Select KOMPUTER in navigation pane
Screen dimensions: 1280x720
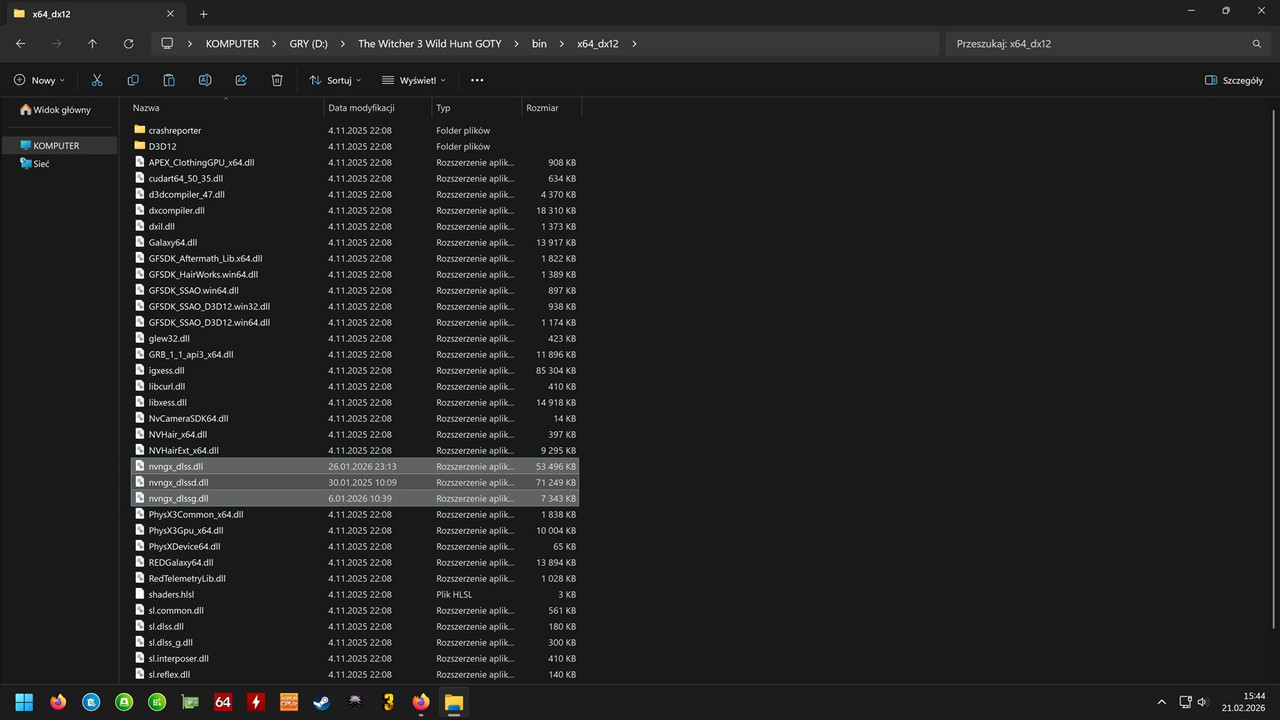click(60, 145)
